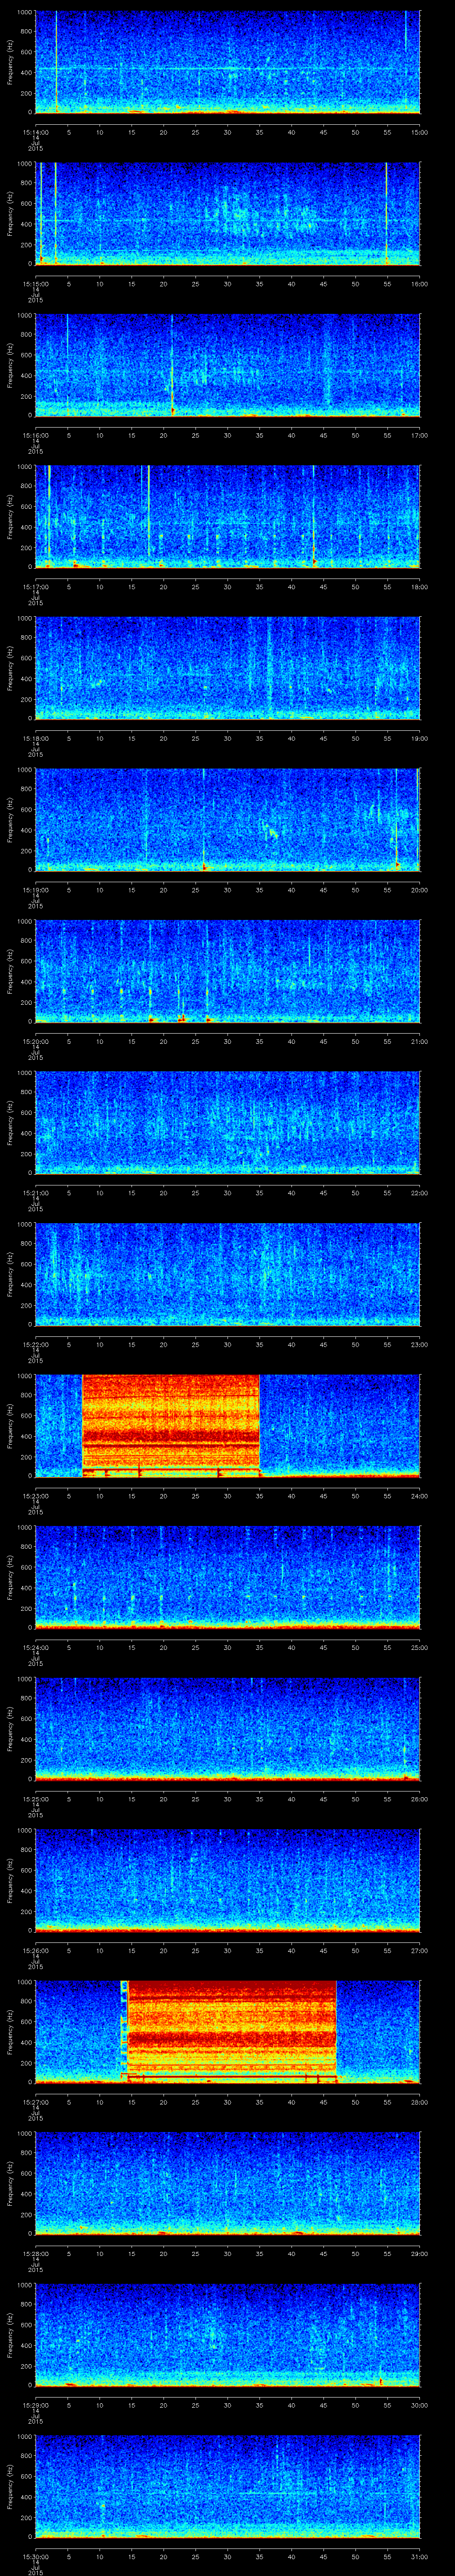Click the spectrogram panel starting at 15:16:00
Screen dimensions: 455x2576
pos(228,365)
